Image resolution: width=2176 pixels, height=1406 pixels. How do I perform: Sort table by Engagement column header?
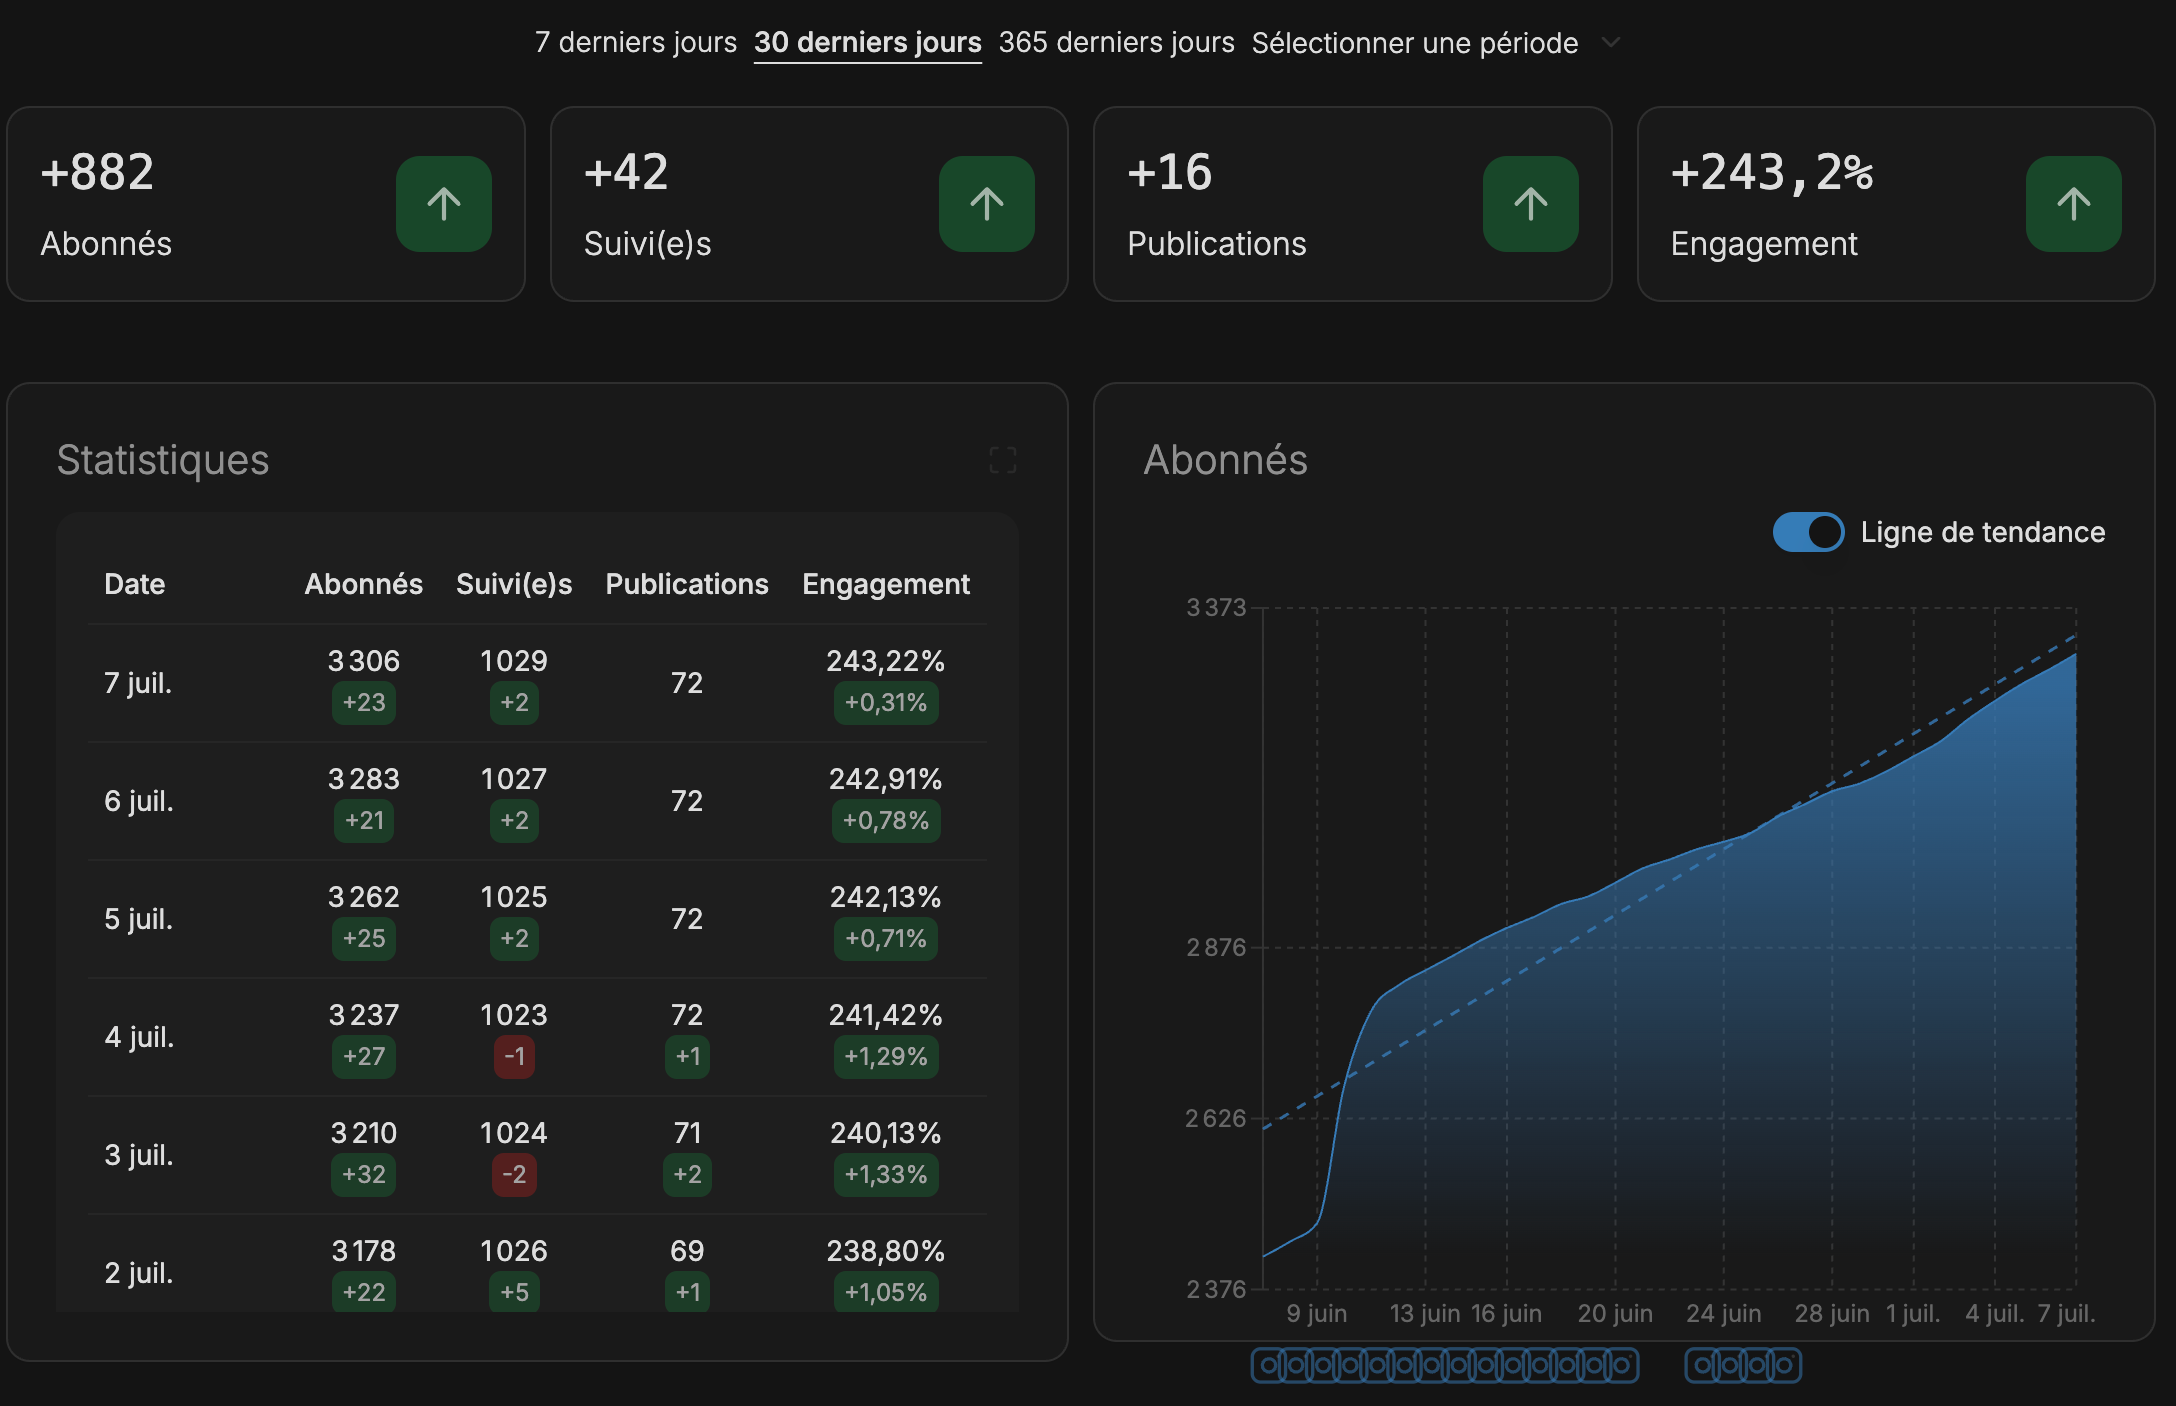pyautogui.click(x=885, y=584)
